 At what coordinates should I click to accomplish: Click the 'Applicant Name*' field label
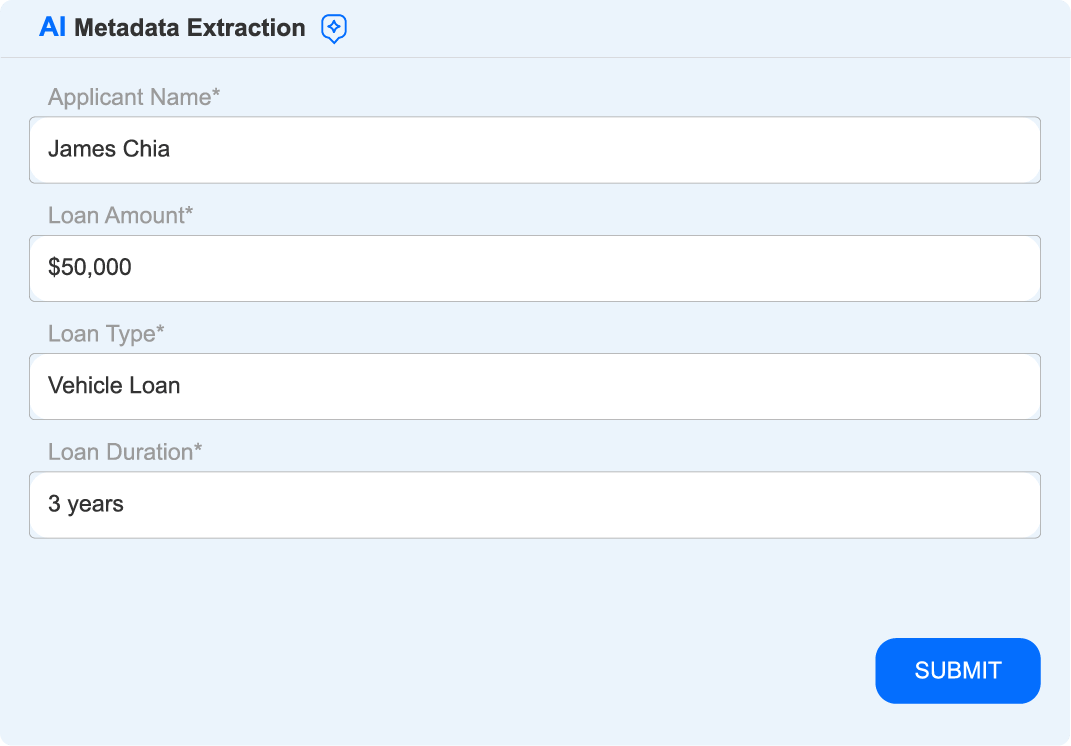pyautogui.click(x=132, y=97)
